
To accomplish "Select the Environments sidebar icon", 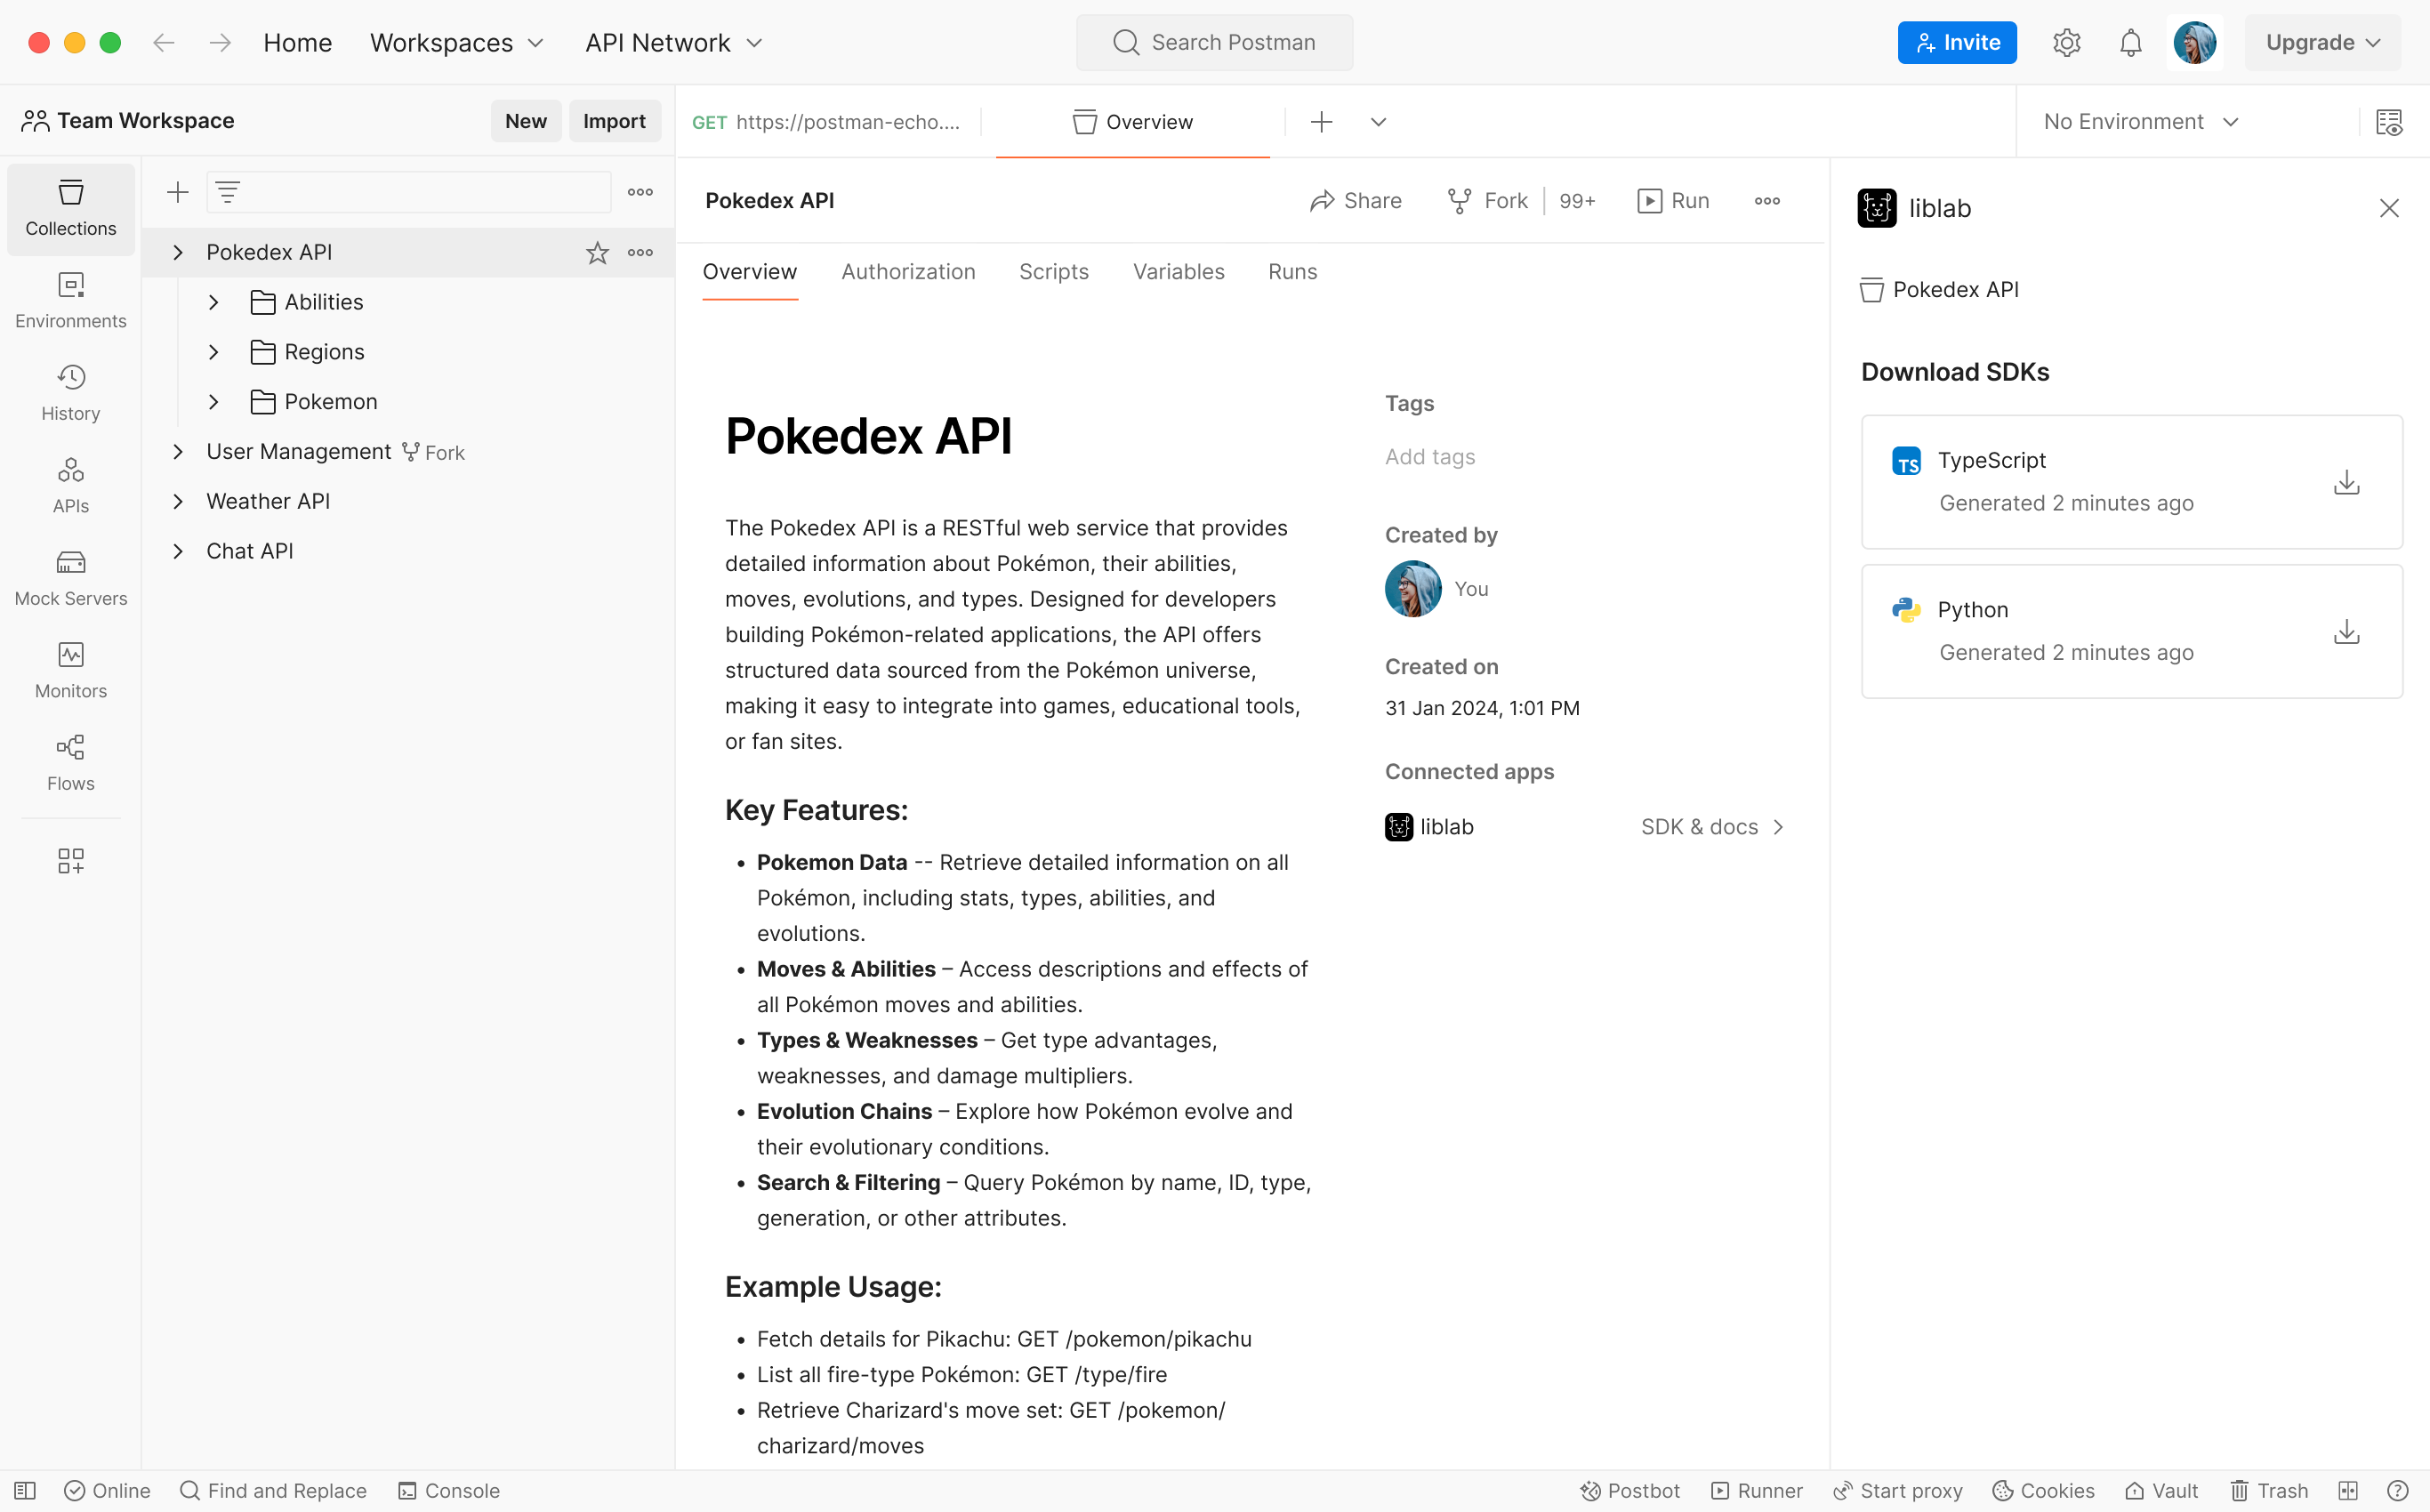I will pos(69,298).
